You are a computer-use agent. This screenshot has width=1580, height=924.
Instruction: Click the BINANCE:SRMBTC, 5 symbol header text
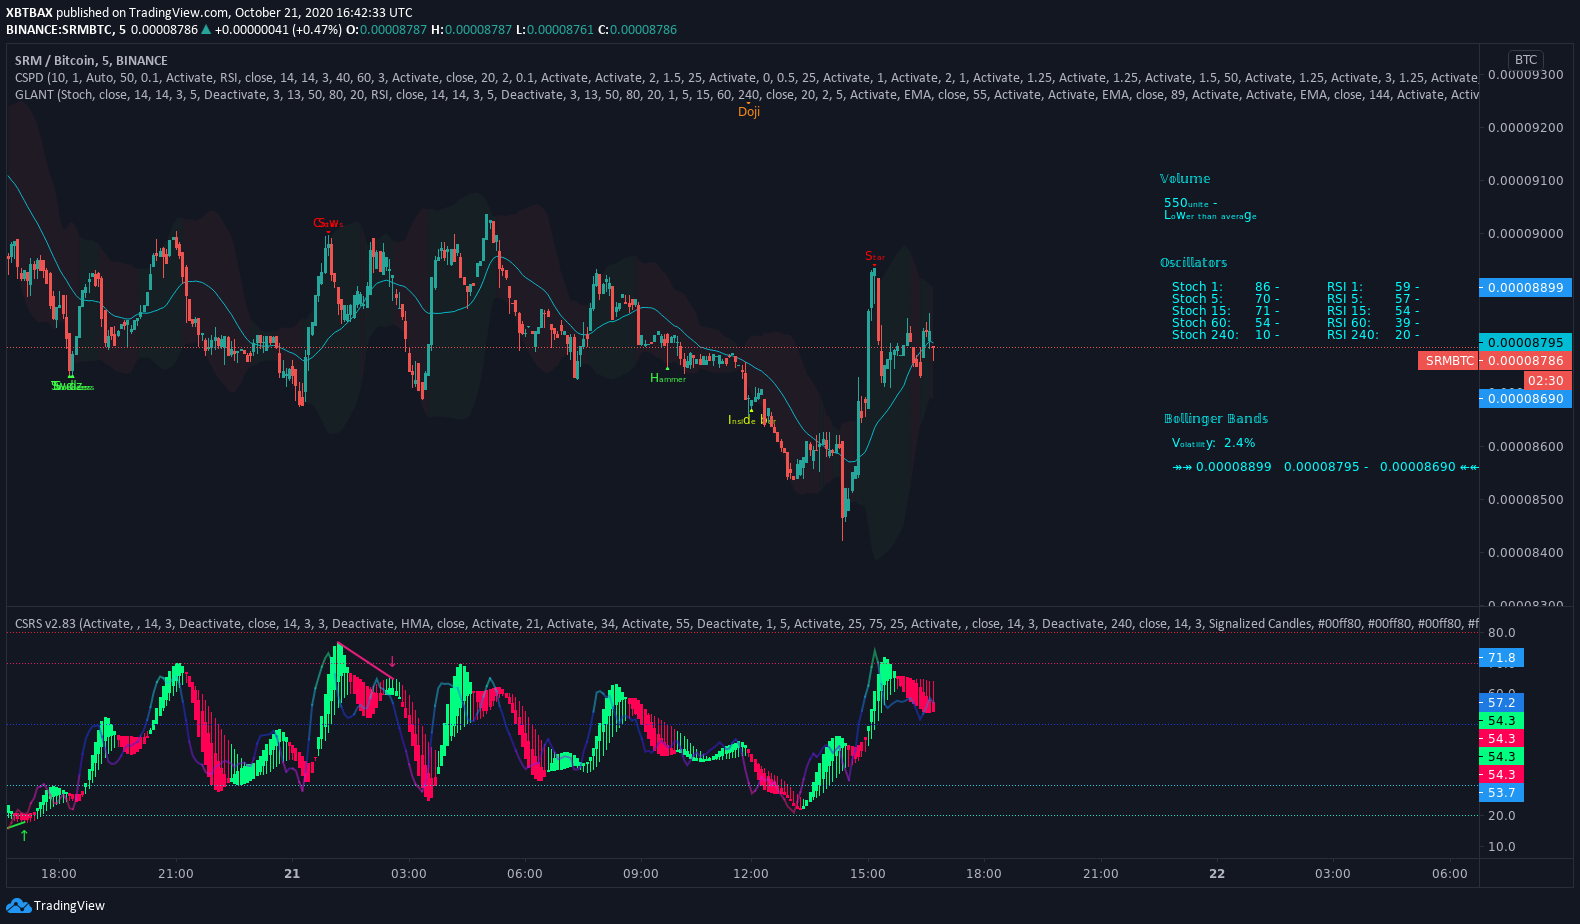pos(66,30)
